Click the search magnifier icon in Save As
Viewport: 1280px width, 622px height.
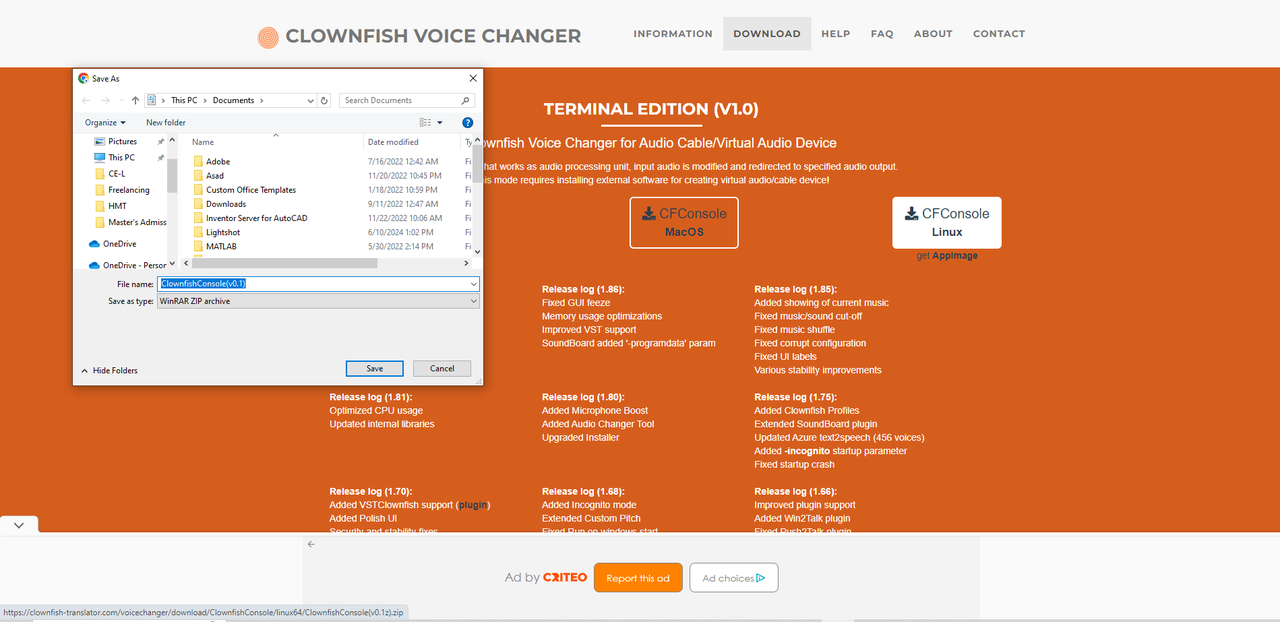[466, 100]
